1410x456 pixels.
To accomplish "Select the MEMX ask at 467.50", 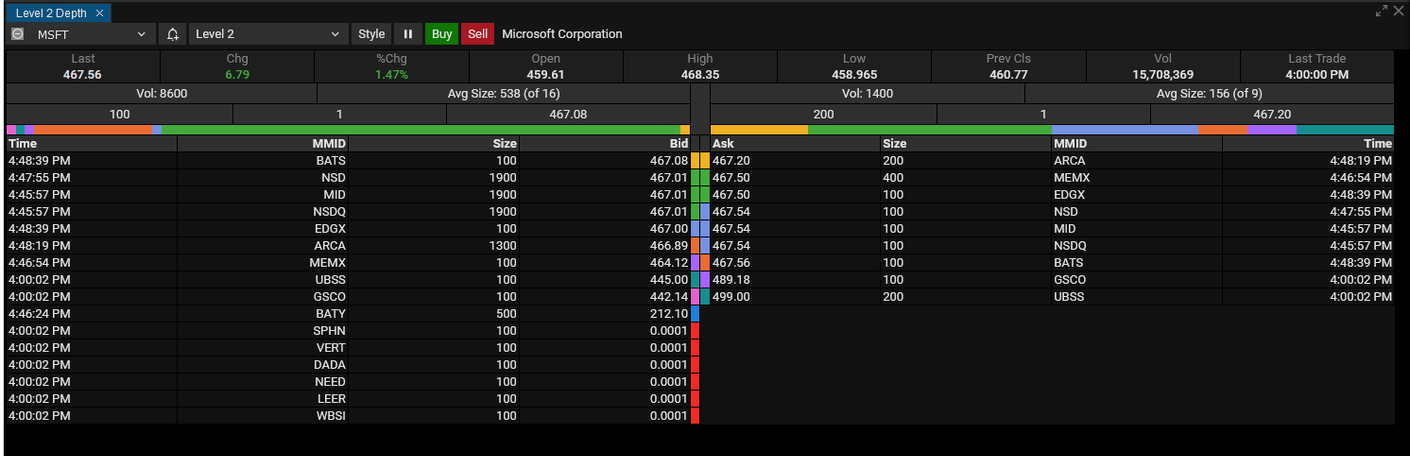I will [x=1052, y=177].
